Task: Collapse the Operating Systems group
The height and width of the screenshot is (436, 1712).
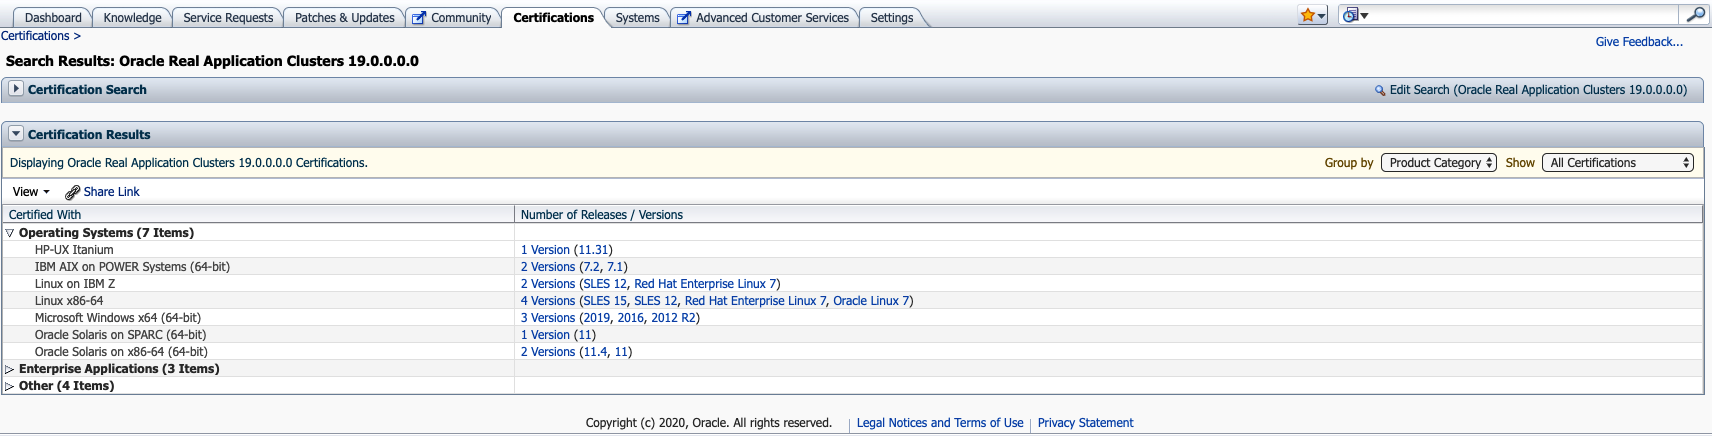Action: 10,233
